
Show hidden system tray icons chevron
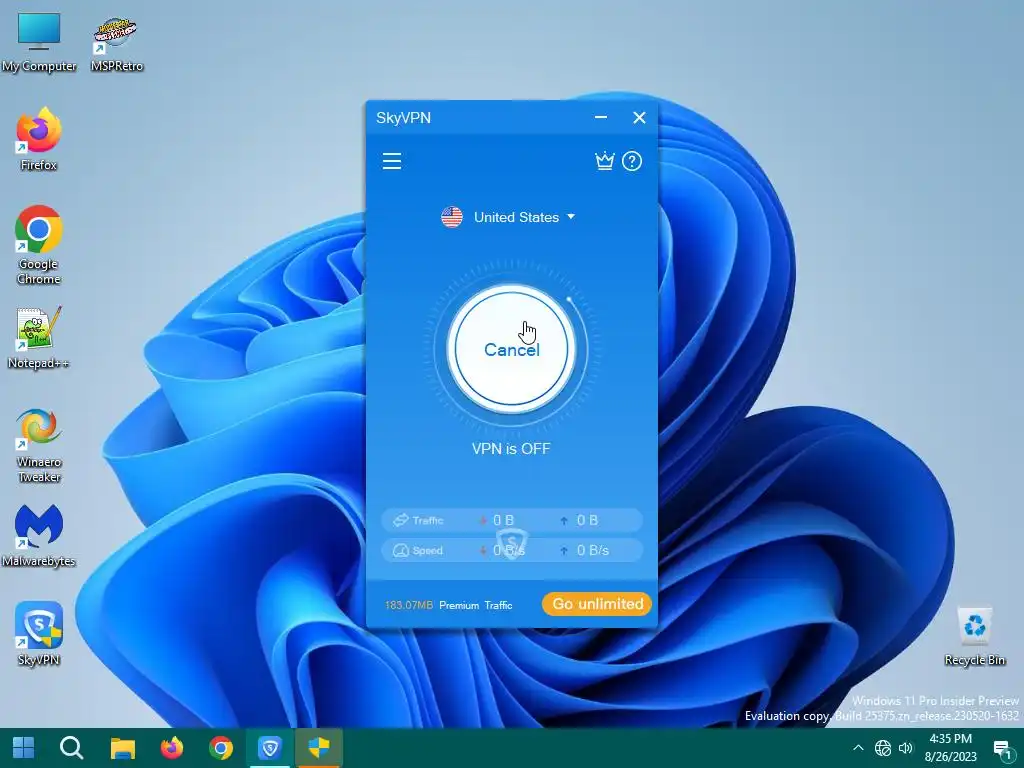coord(858,748)
